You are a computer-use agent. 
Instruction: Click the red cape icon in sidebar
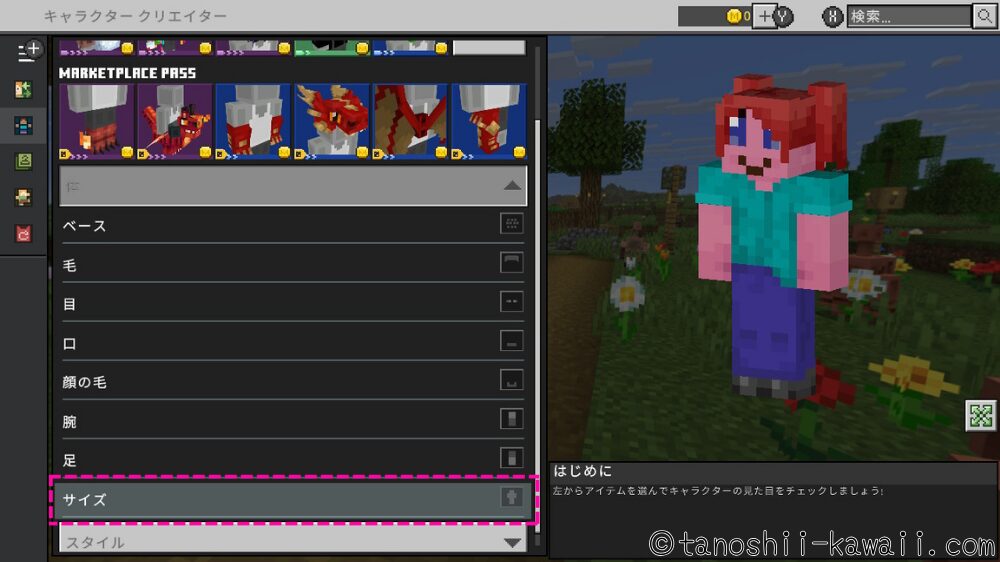coord(24,234)
